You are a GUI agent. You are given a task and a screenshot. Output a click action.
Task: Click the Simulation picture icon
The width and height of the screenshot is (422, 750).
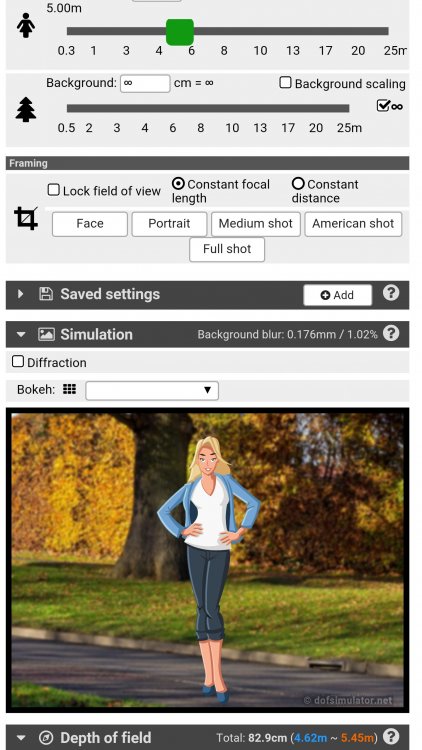[46, 334]
